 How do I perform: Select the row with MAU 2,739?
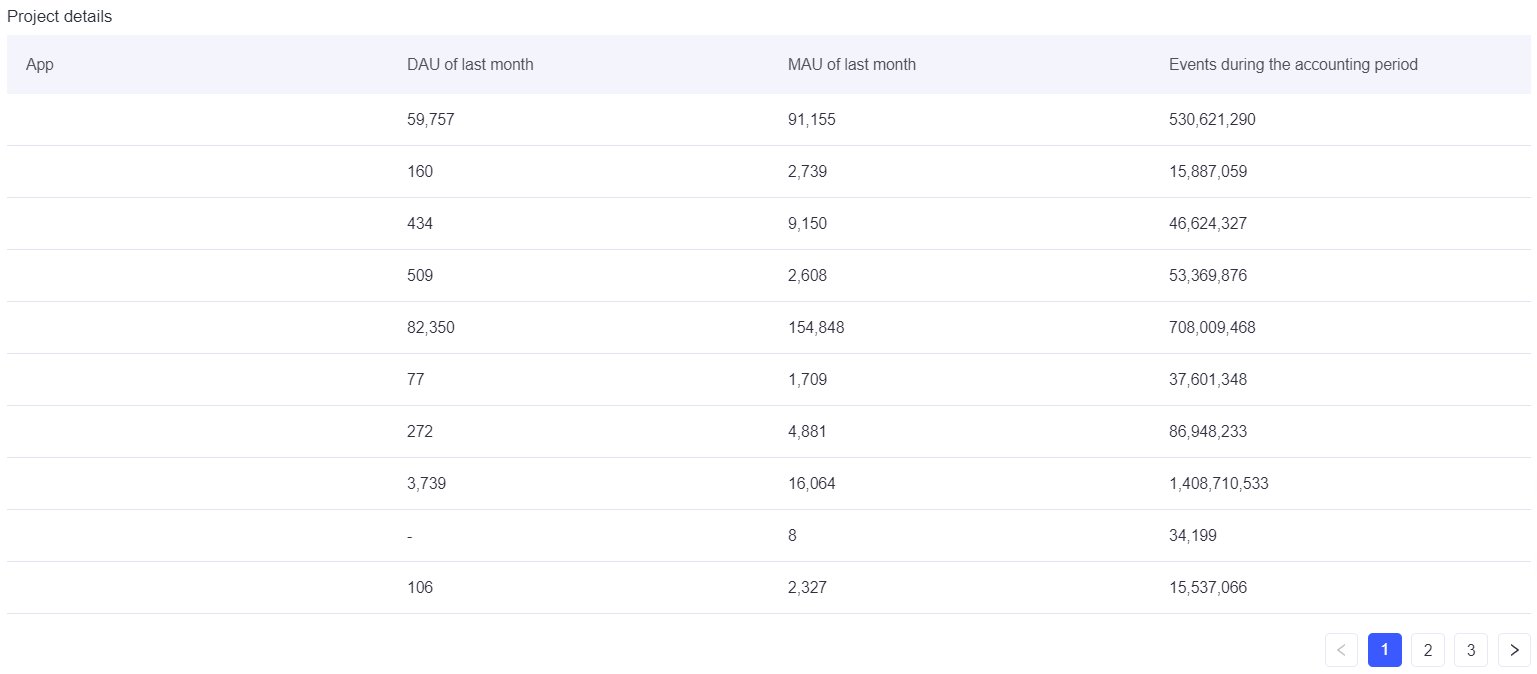pos(768,172)
